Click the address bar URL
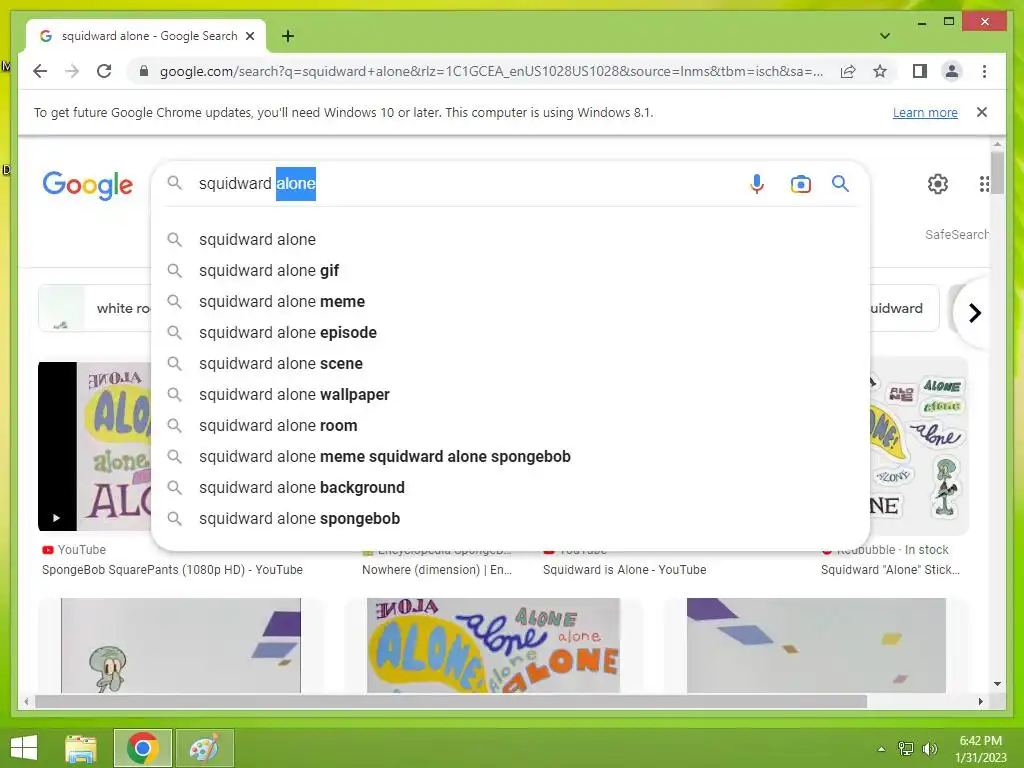The width and height of the screenshot is (1024, 768). [x=491, y=71]
